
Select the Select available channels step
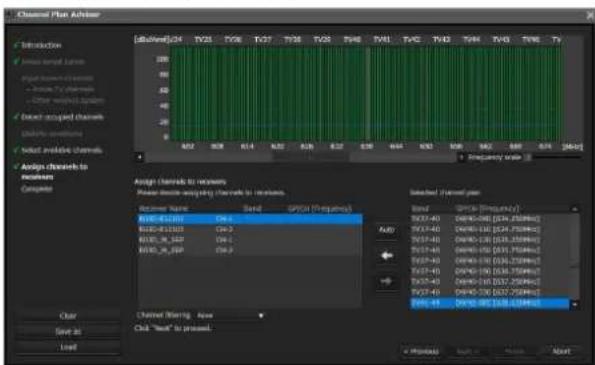pos(62,150)
